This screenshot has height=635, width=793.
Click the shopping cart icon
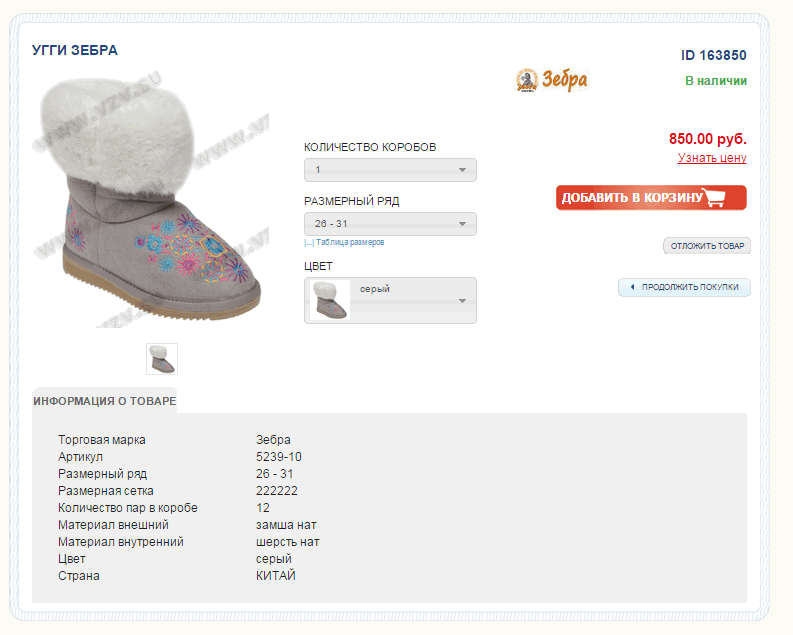tap(715, 197)
